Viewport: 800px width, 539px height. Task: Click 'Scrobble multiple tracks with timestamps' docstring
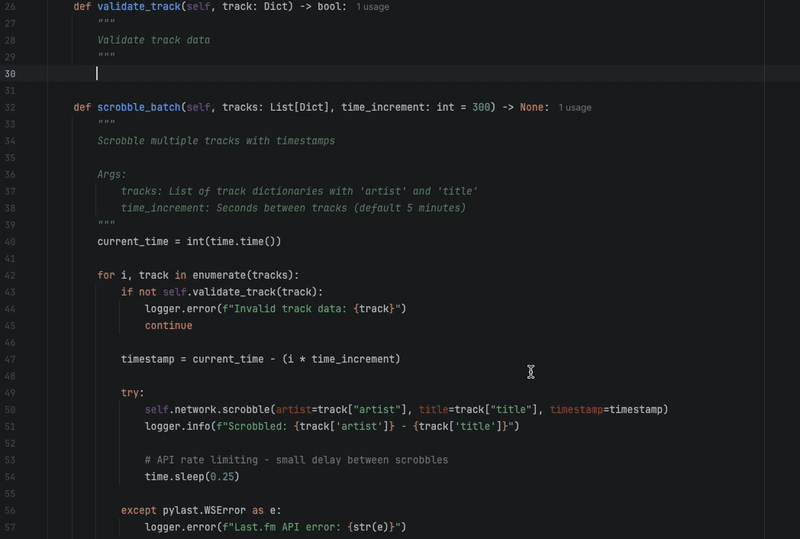[x=216, y=141]
